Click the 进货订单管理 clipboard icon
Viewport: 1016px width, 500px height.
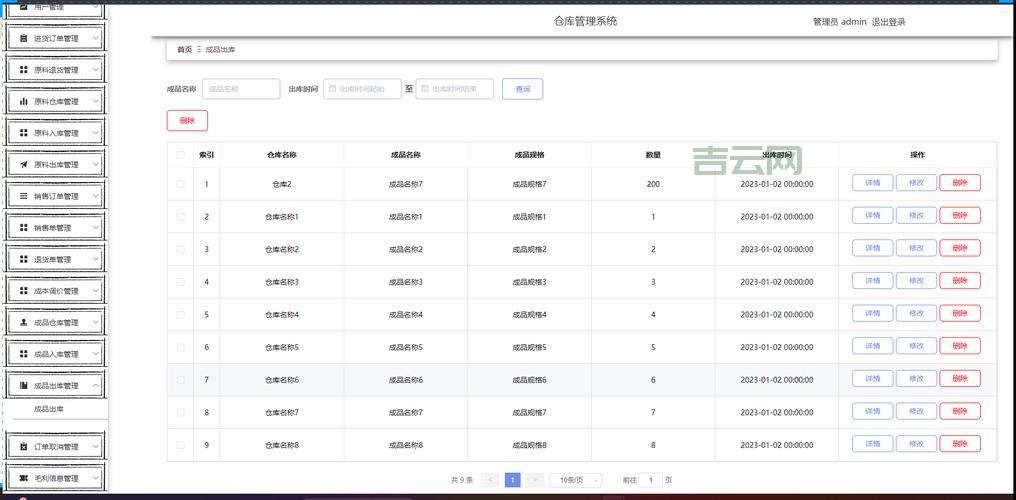[24, 38]
